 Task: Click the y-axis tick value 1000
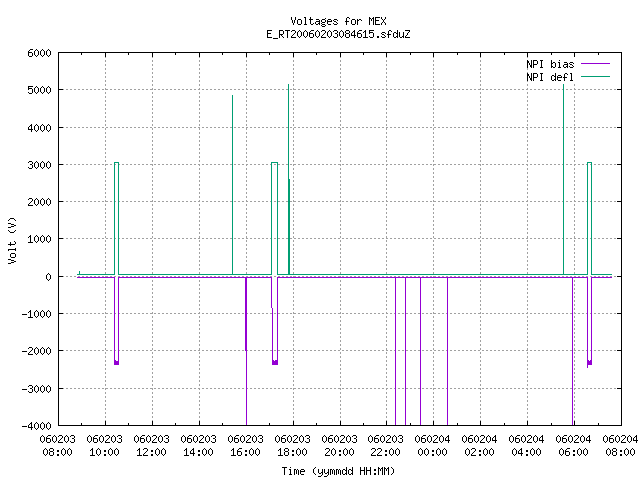click(39, 239)
